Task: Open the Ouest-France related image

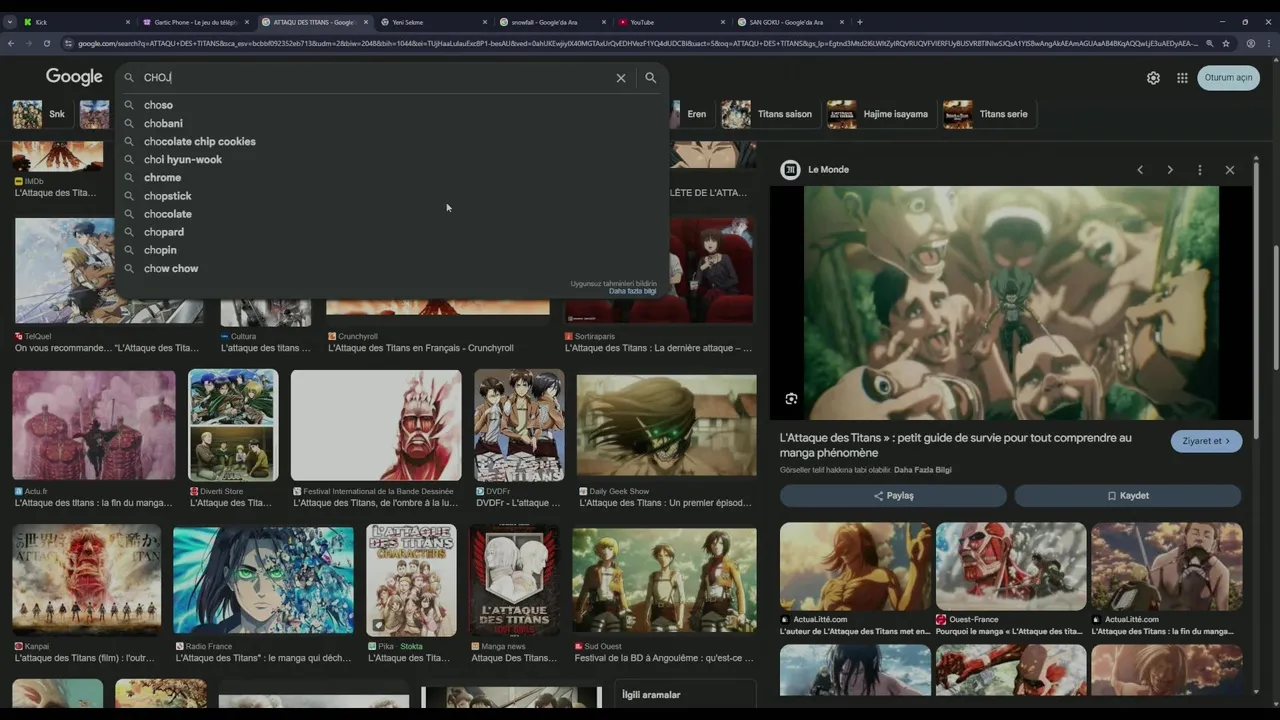Action: click(x=1011, y=566)
